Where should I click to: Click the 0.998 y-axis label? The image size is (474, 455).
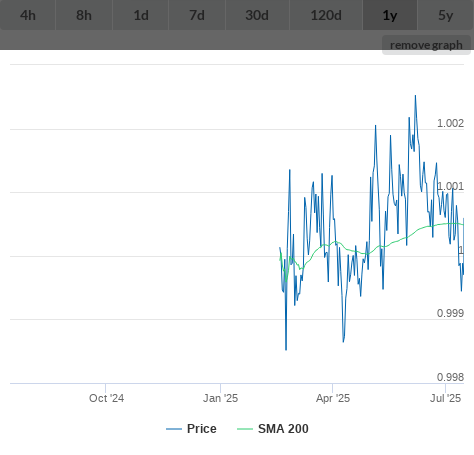[450, 377]
